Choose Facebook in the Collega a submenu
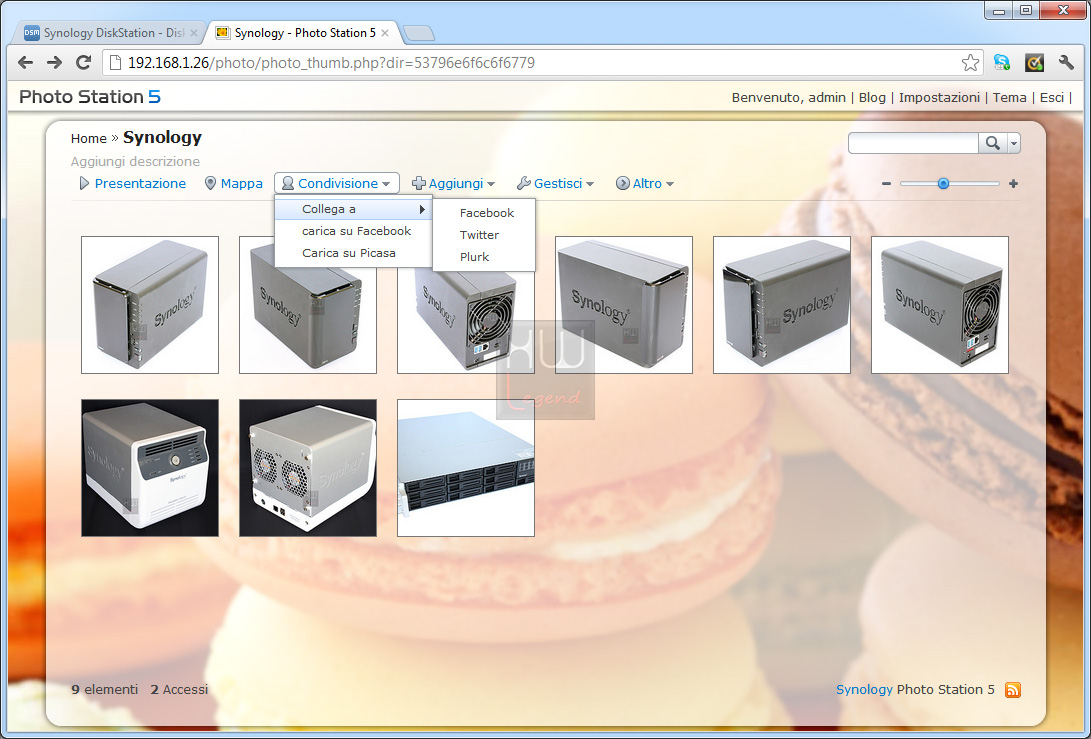 [x=484, y=213]
